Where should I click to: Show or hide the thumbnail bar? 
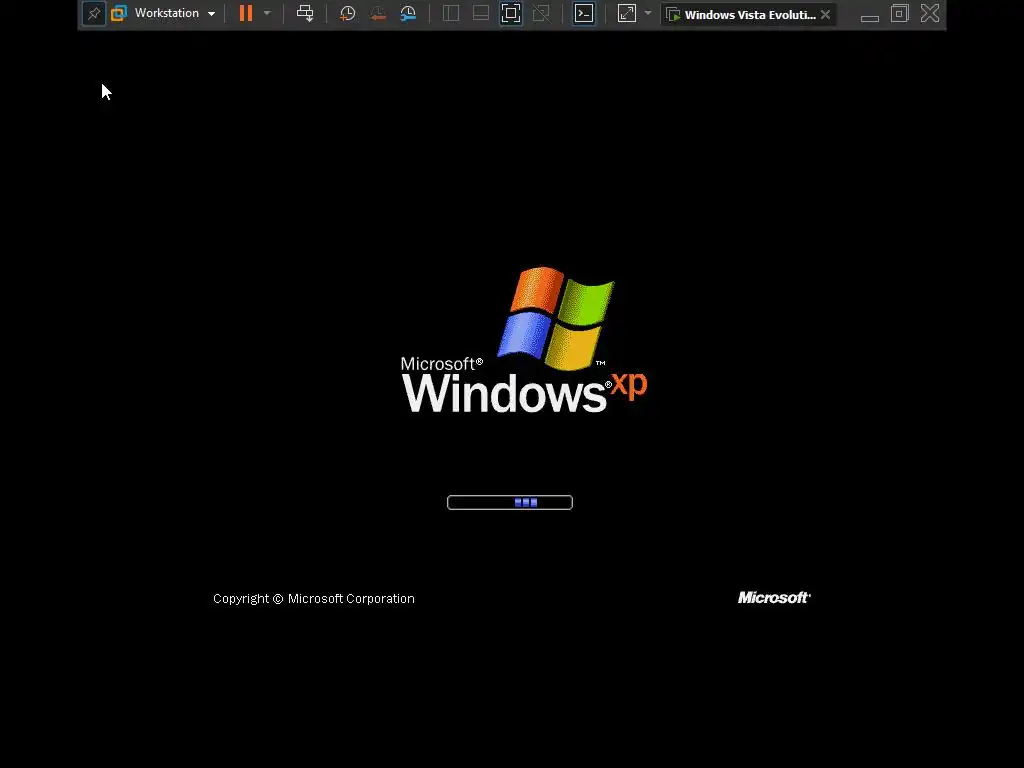click(481, 13)
